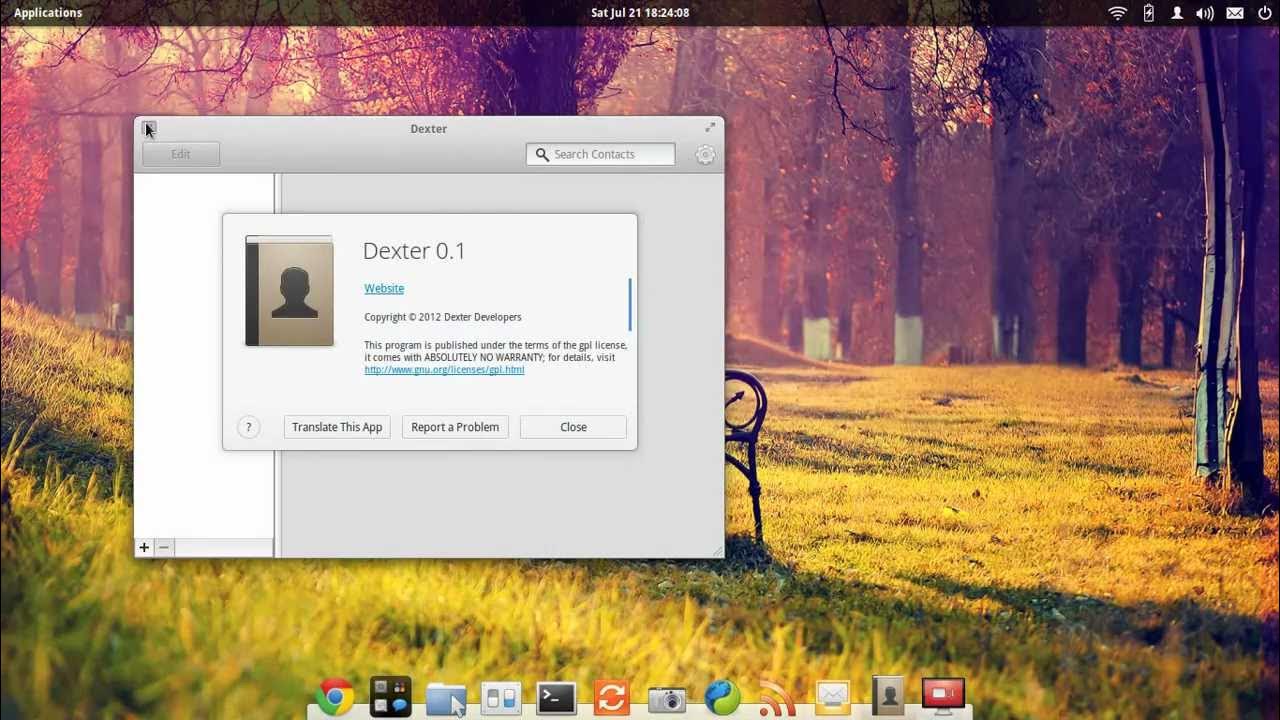Open the RSS feed reader in dock
The height and width of the screenshot is (720, 1280).
pyautogui.click(x=777, y=697)
